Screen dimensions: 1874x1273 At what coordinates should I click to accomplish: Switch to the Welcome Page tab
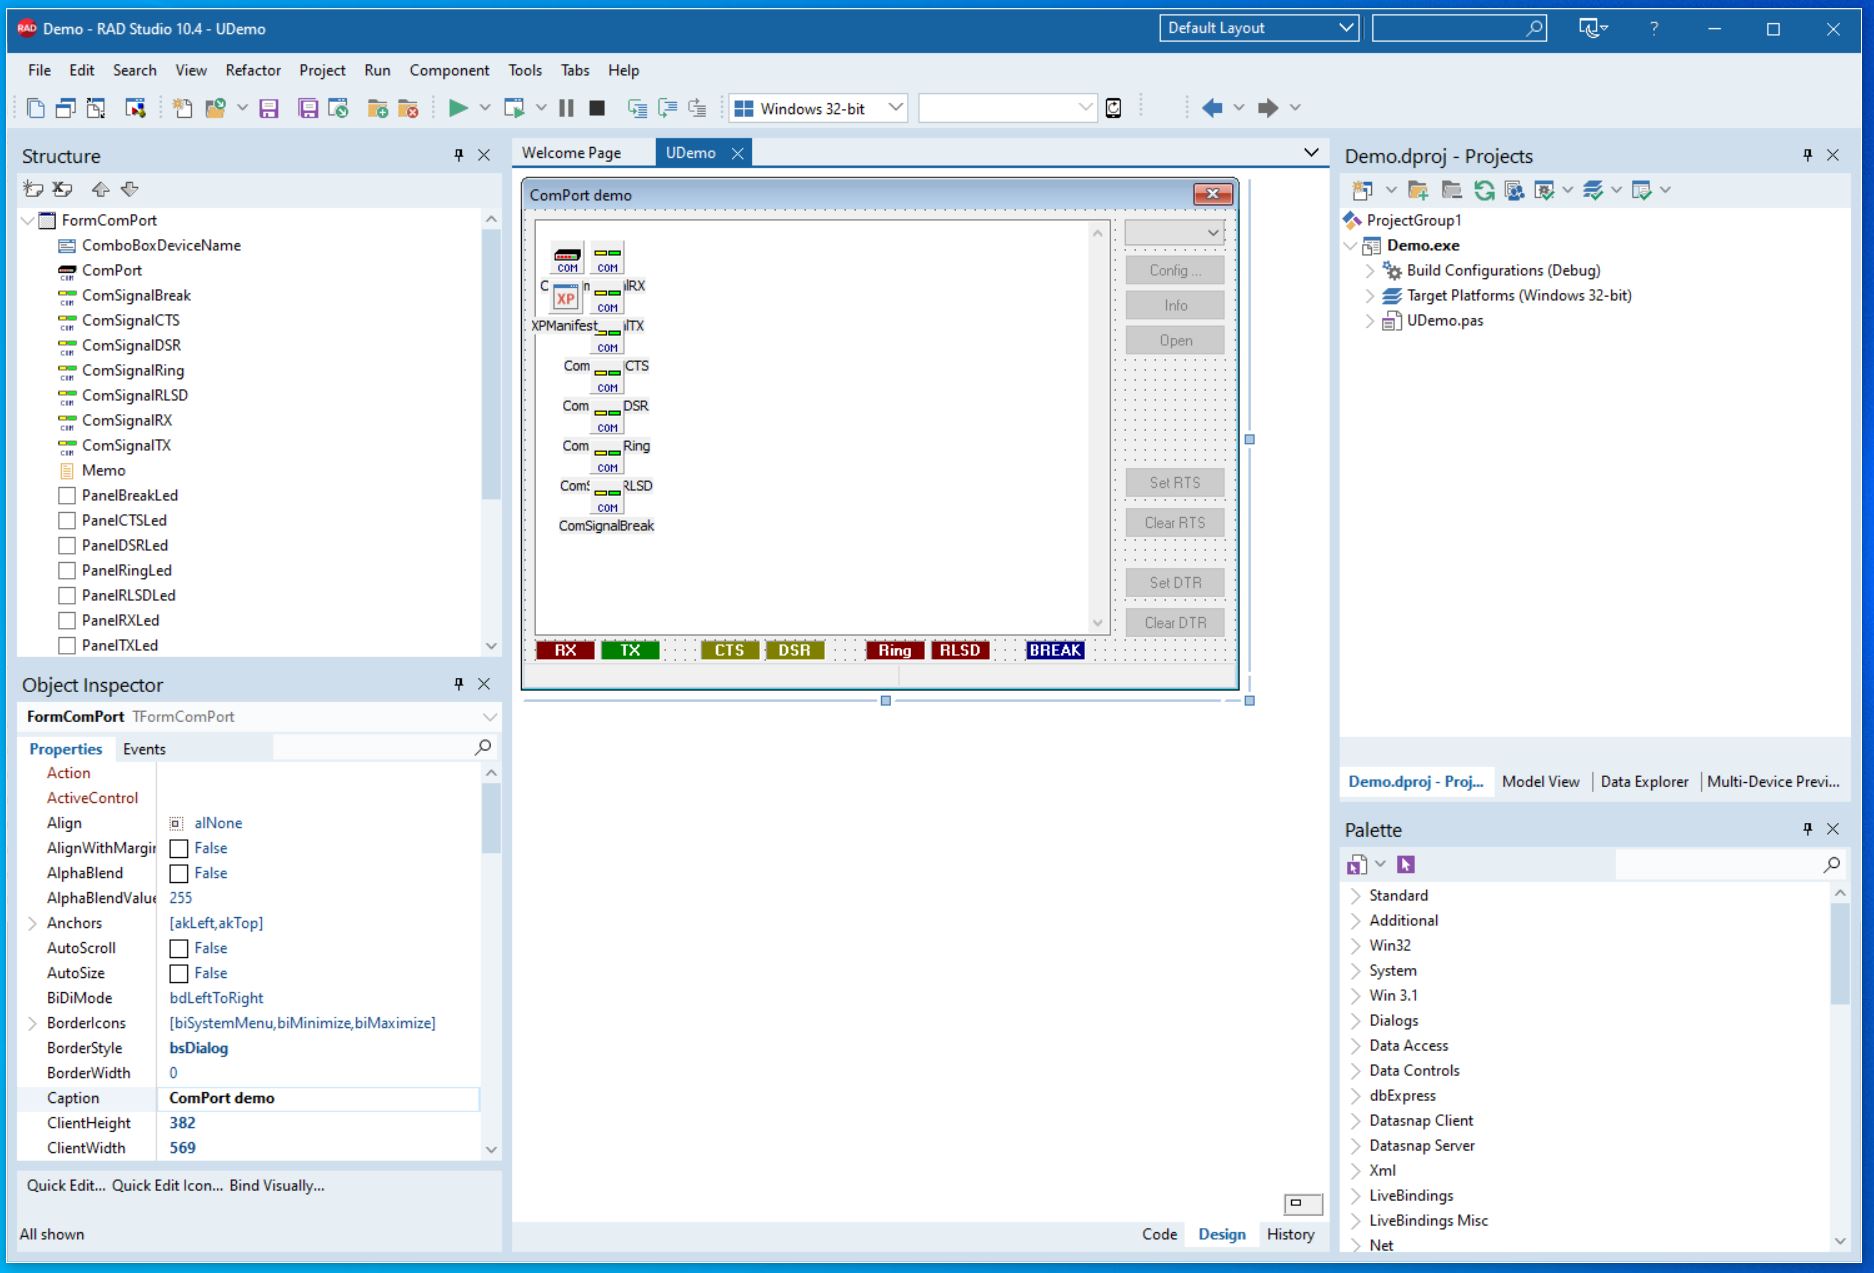(572, 153)
